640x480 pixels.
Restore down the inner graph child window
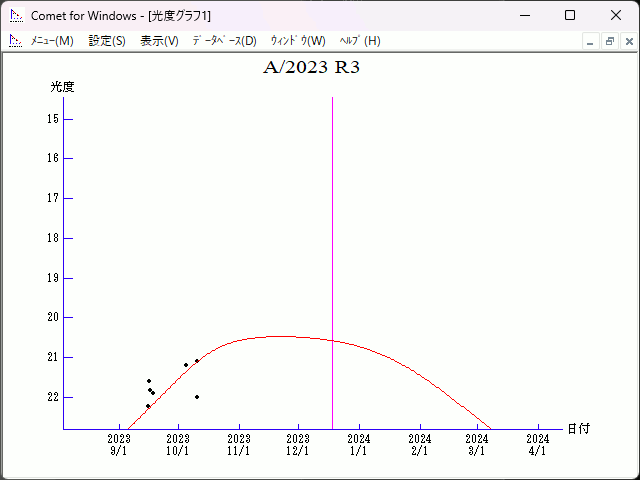(609, 41)
